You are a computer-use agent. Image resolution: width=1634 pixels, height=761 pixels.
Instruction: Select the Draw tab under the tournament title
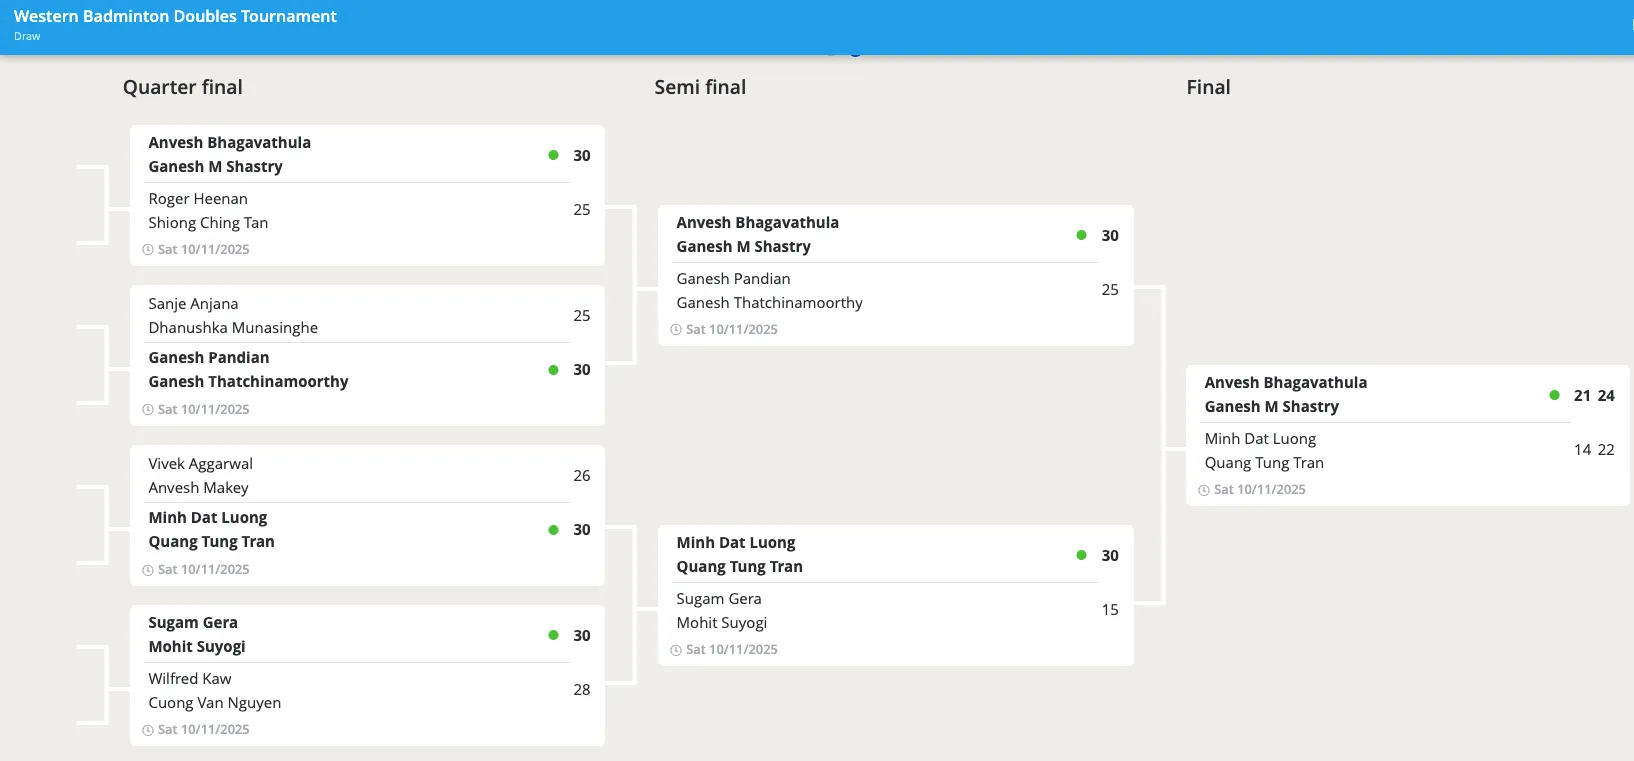(26, 36)
